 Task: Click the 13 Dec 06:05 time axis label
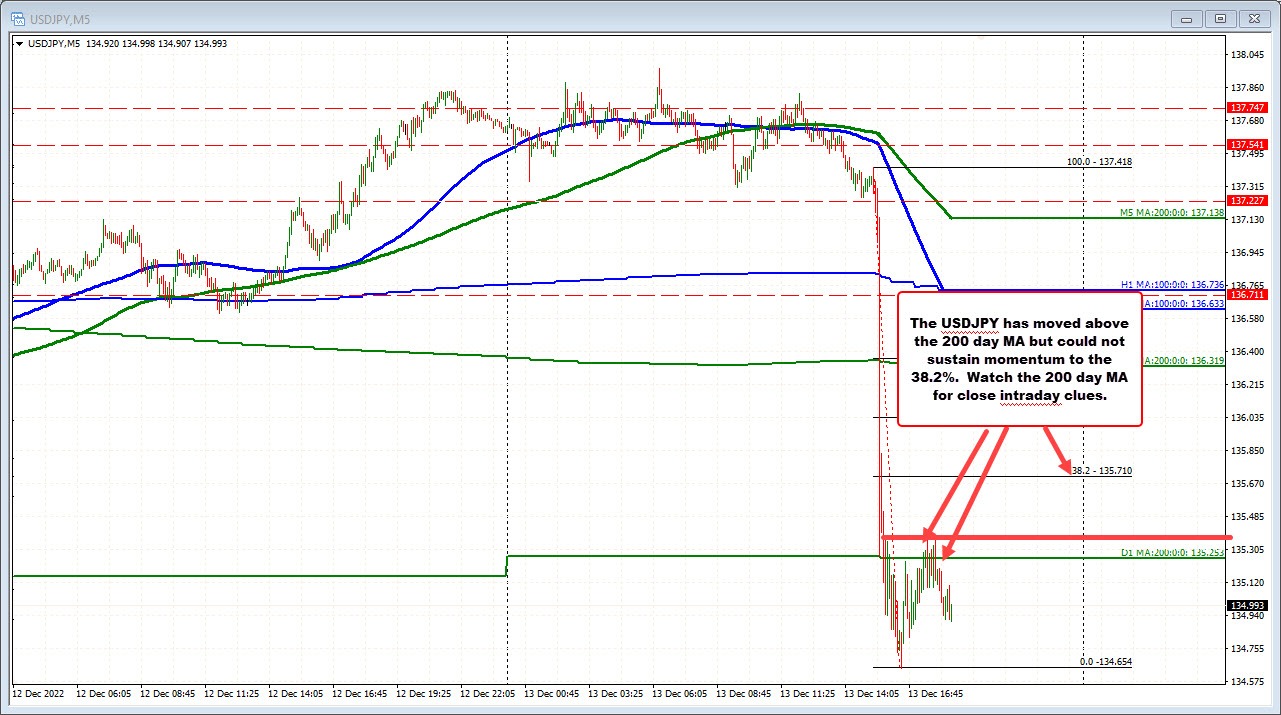(x=679, y=692)
